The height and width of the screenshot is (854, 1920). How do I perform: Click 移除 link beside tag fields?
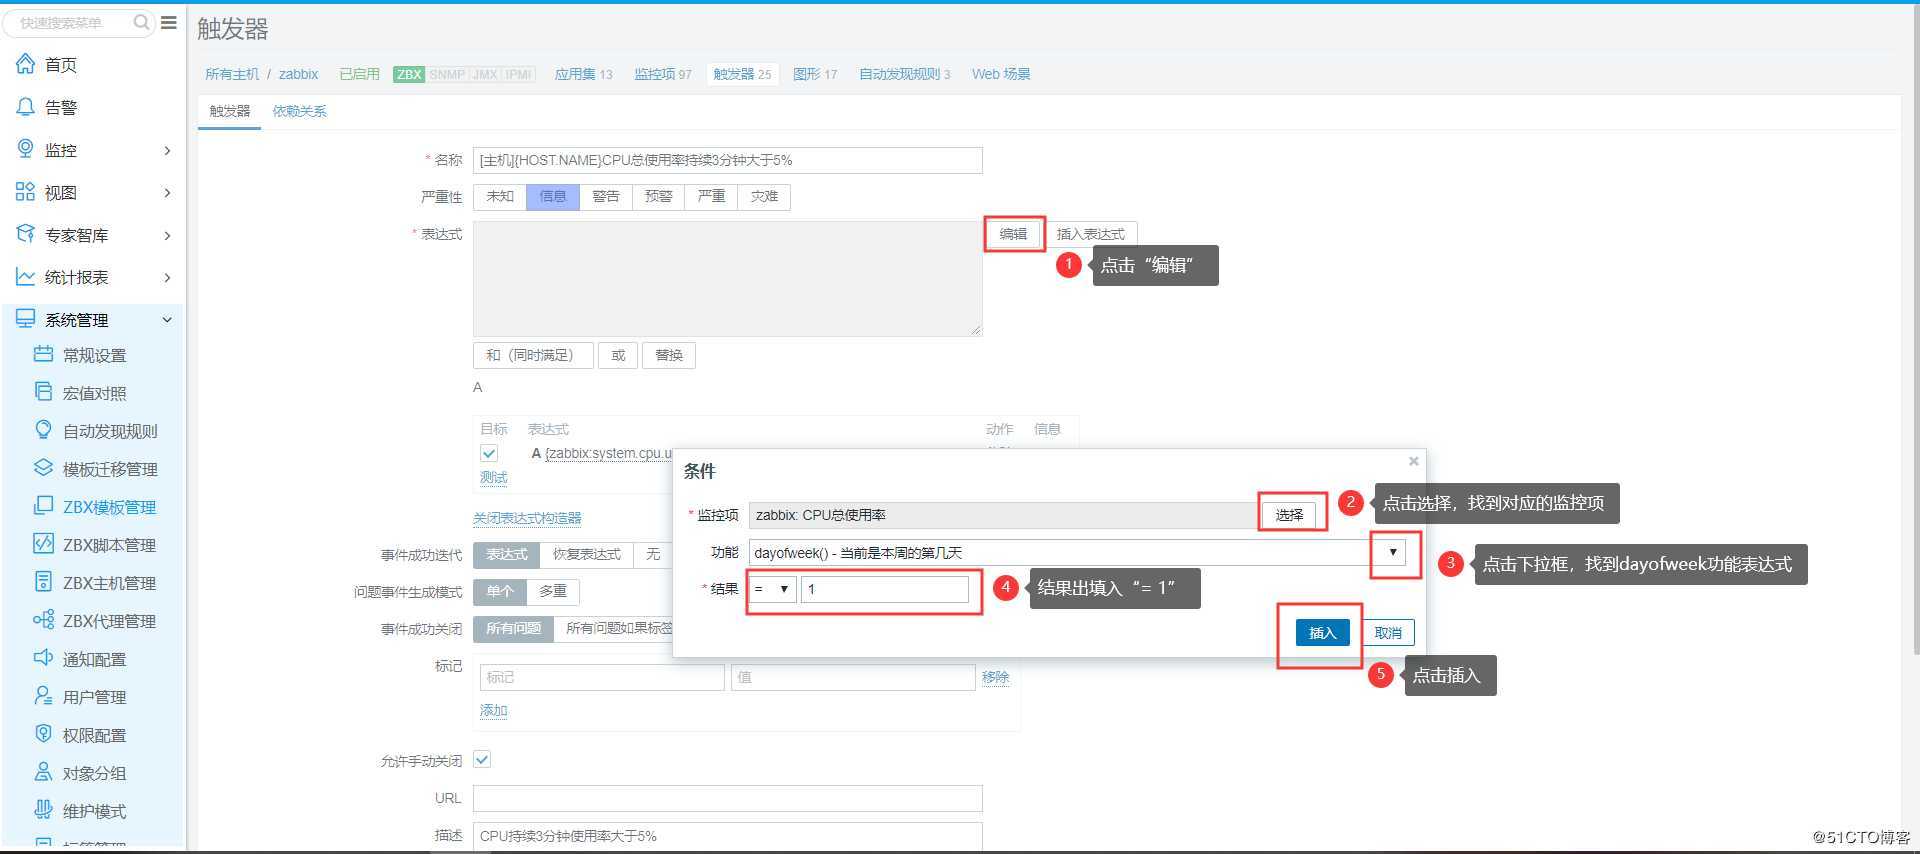[995, 677]
